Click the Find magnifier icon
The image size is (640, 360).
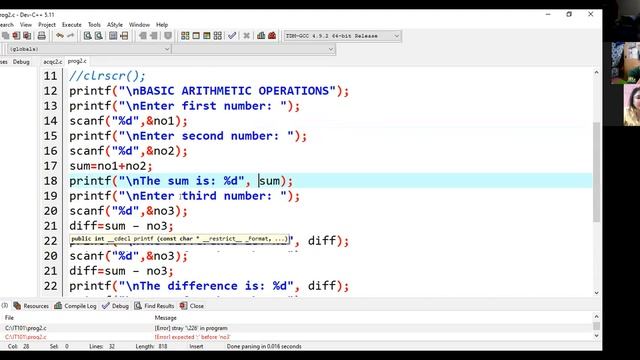[x=87, y=36]
